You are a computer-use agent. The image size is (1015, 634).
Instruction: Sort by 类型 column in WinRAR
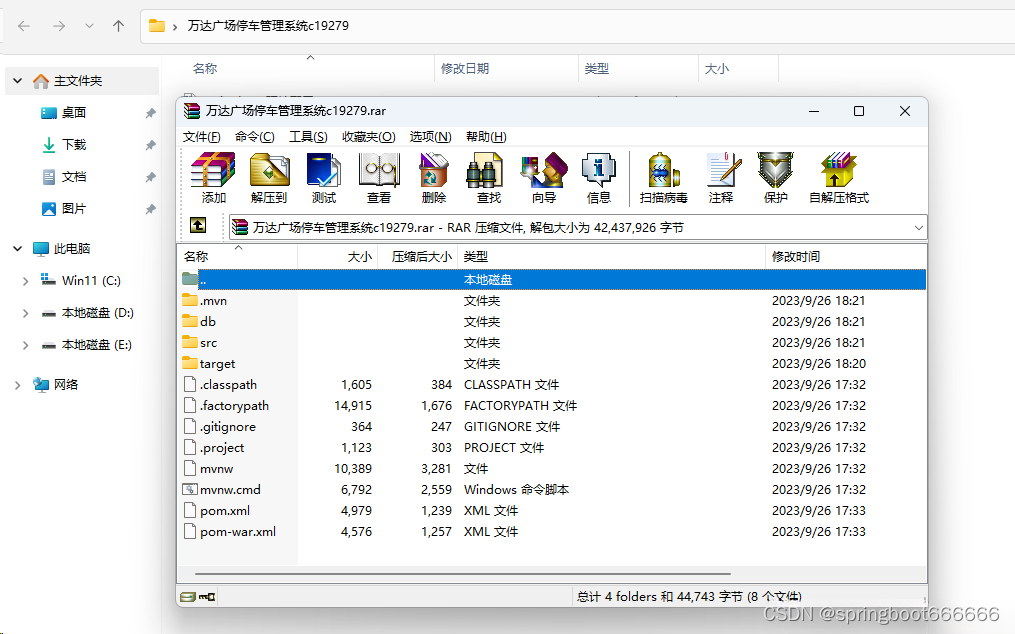pos(612,256)
